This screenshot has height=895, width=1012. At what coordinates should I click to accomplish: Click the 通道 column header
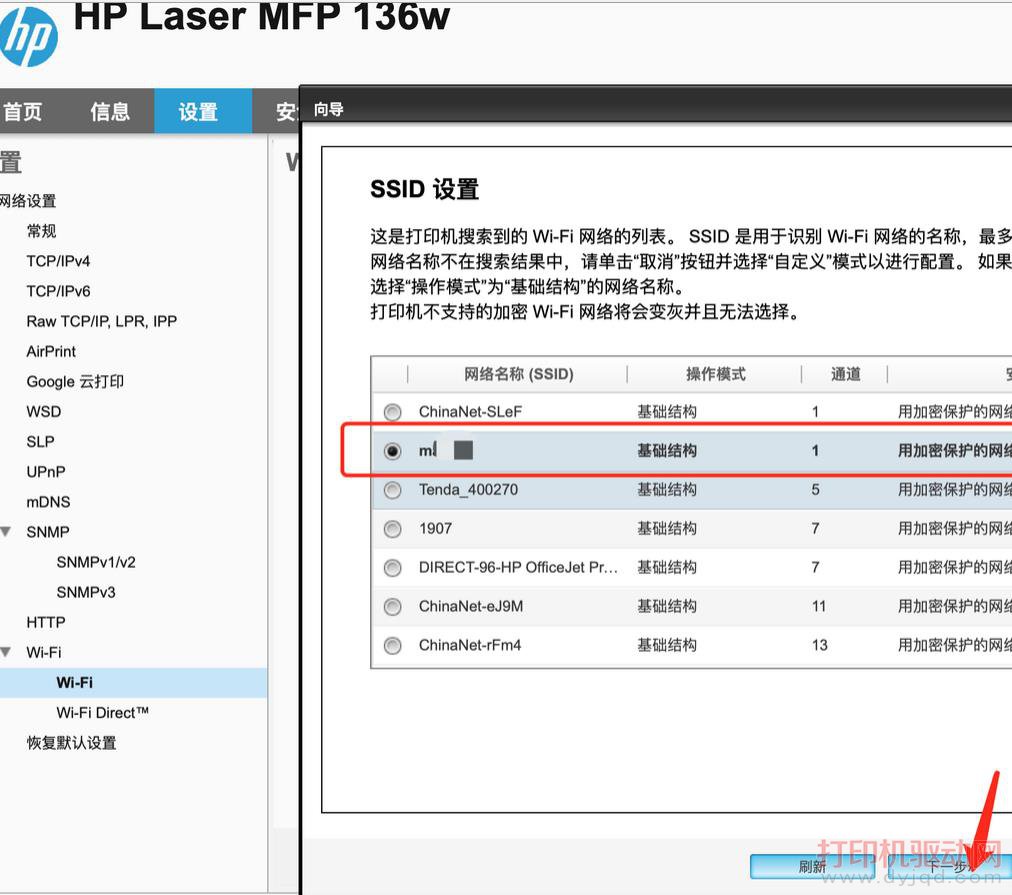(845, 374)
